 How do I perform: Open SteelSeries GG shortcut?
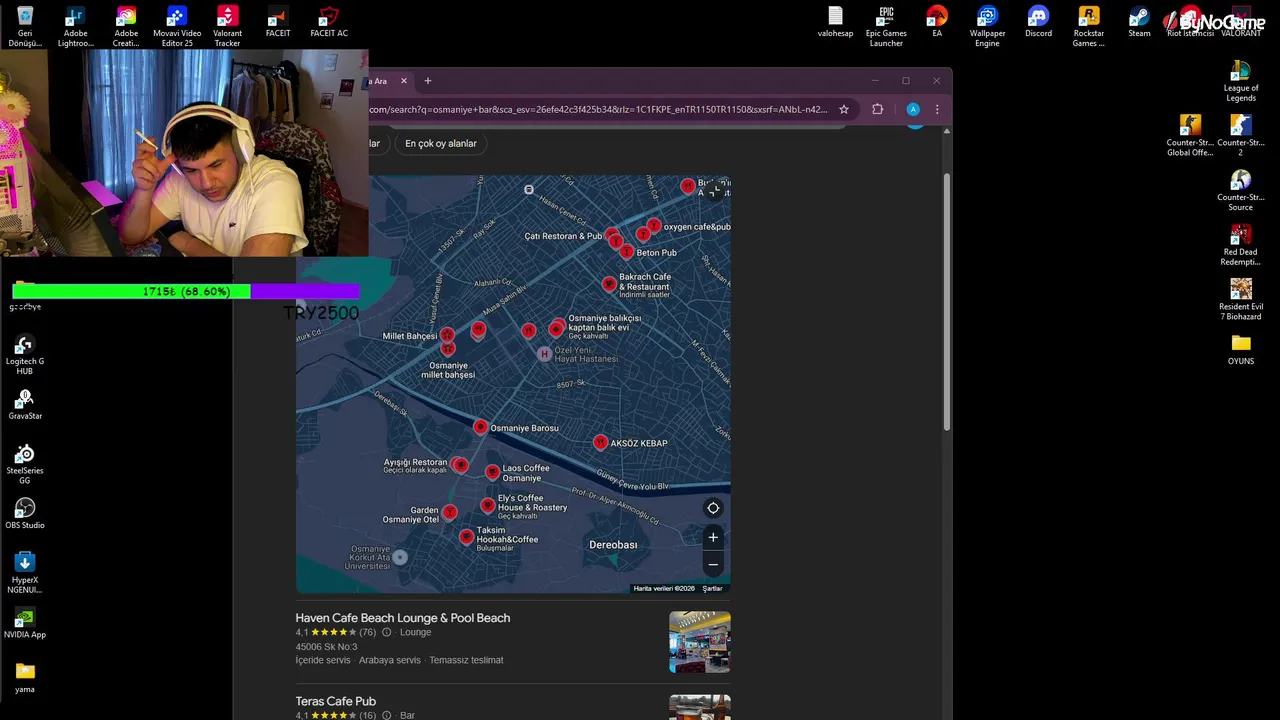pyautogui.click(x=25, y=463)
